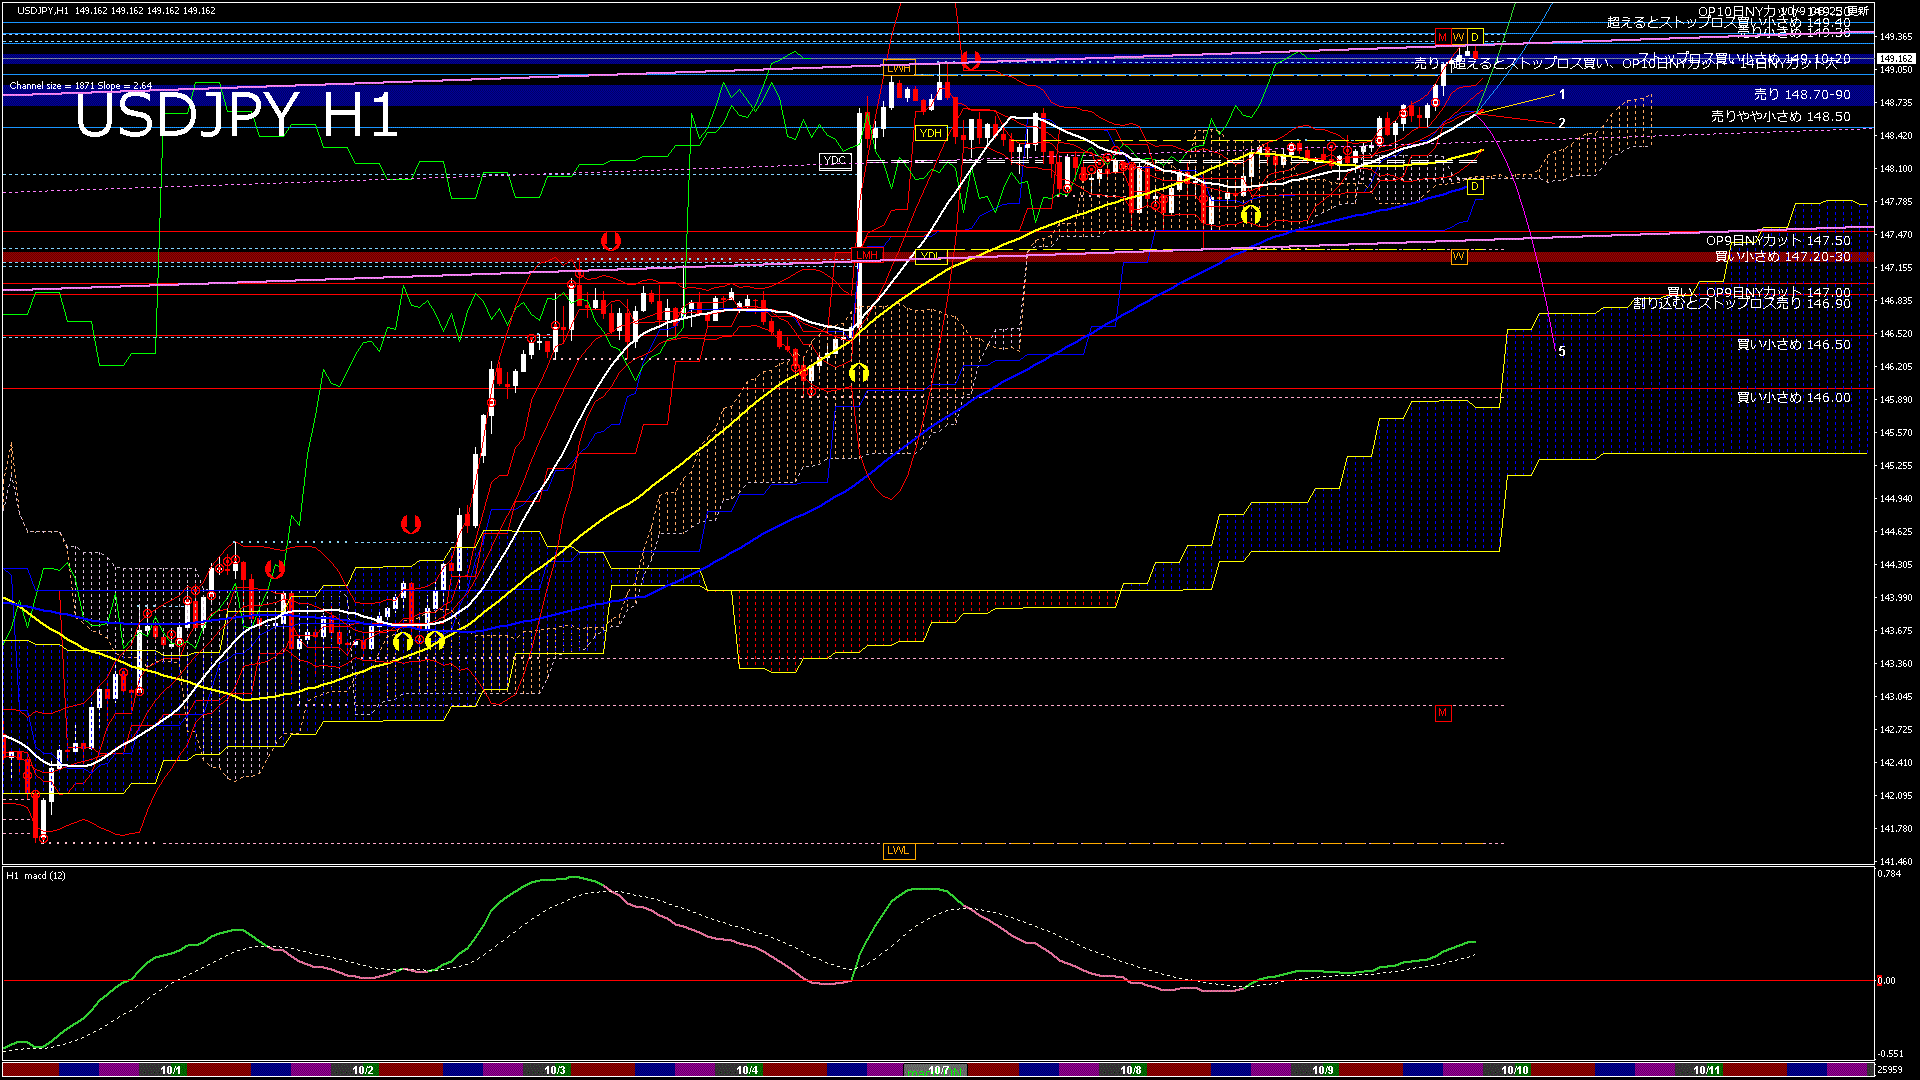Click the 売り 148.70-90 zone label
The width and height of the screenshot is (1920, 1080).
tap(1802, 95)
